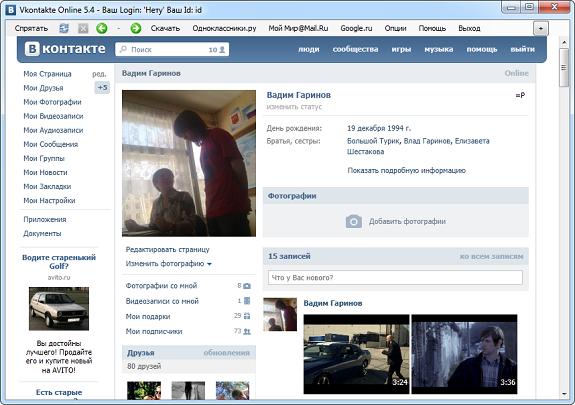Open the Опции menu
The image size is (575, 405).
pyautogui.click(x=395, y=28)
